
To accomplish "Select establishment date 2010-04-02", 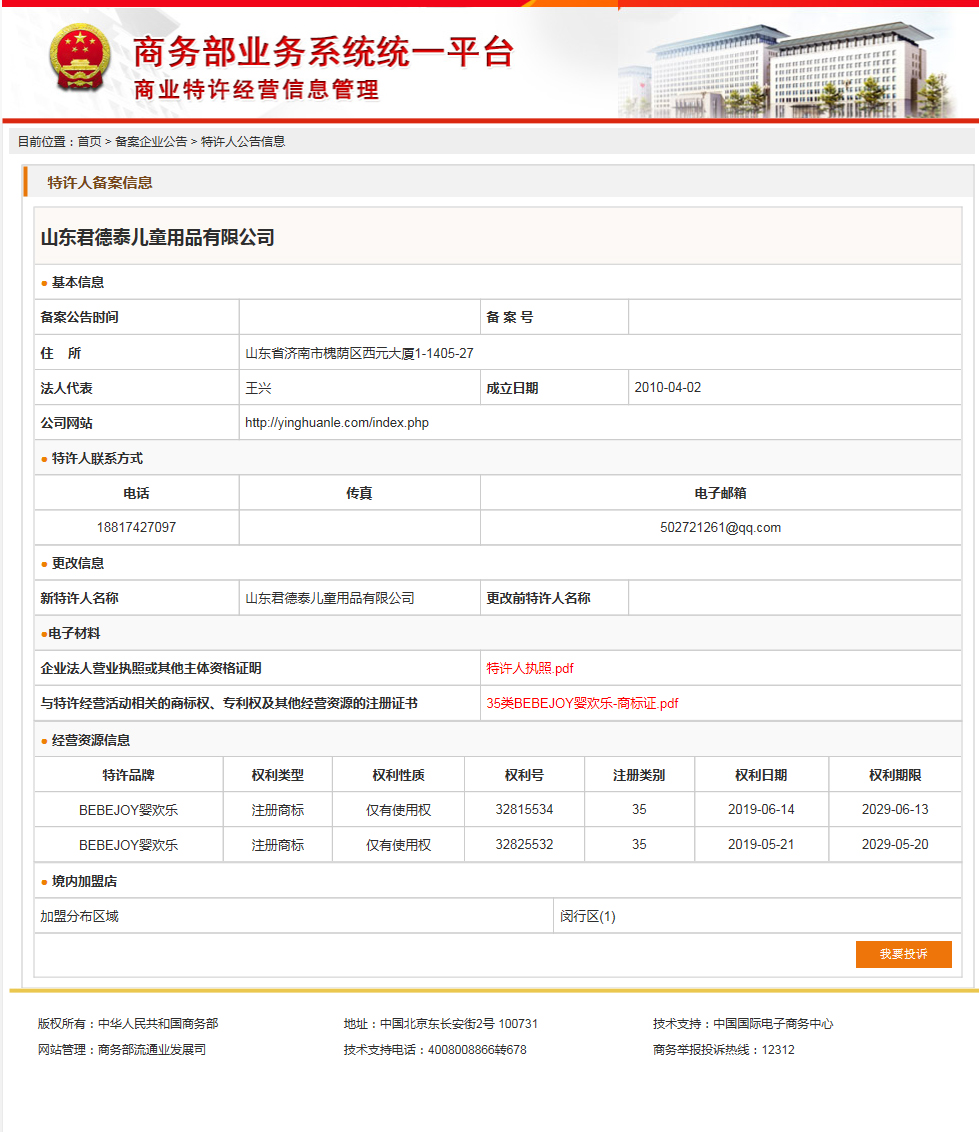I will pos(668,388).
